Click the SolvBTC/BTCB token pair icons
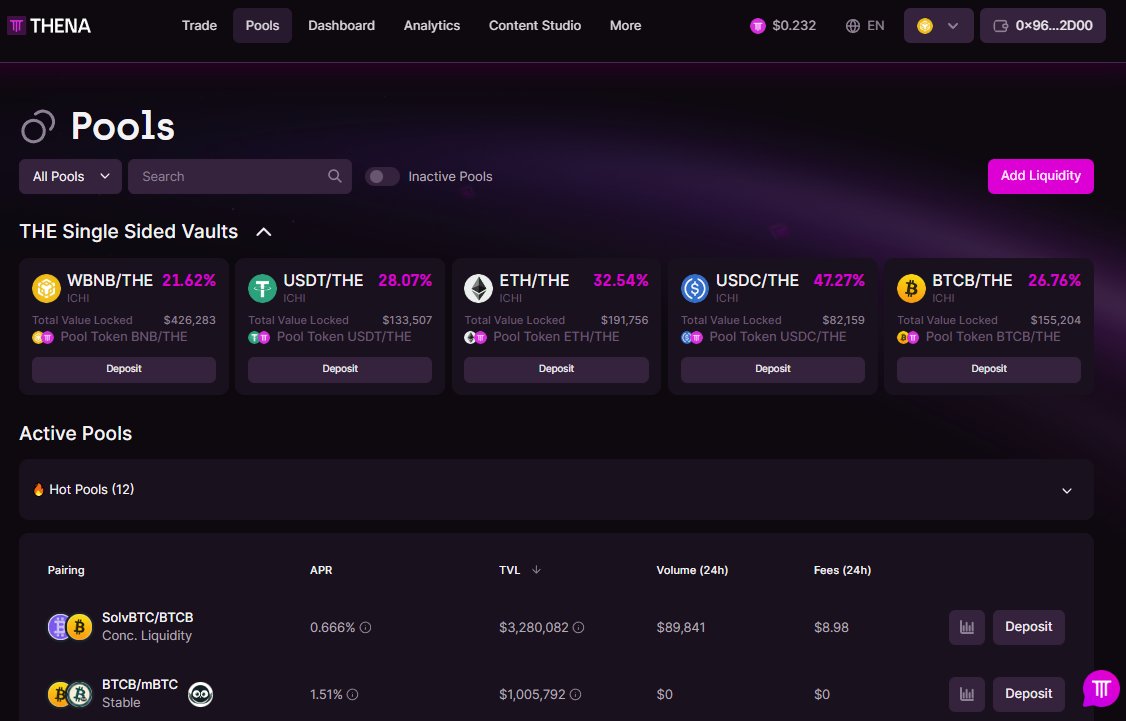The height and width of the screenshot is (721, 1126). point(70,627)
